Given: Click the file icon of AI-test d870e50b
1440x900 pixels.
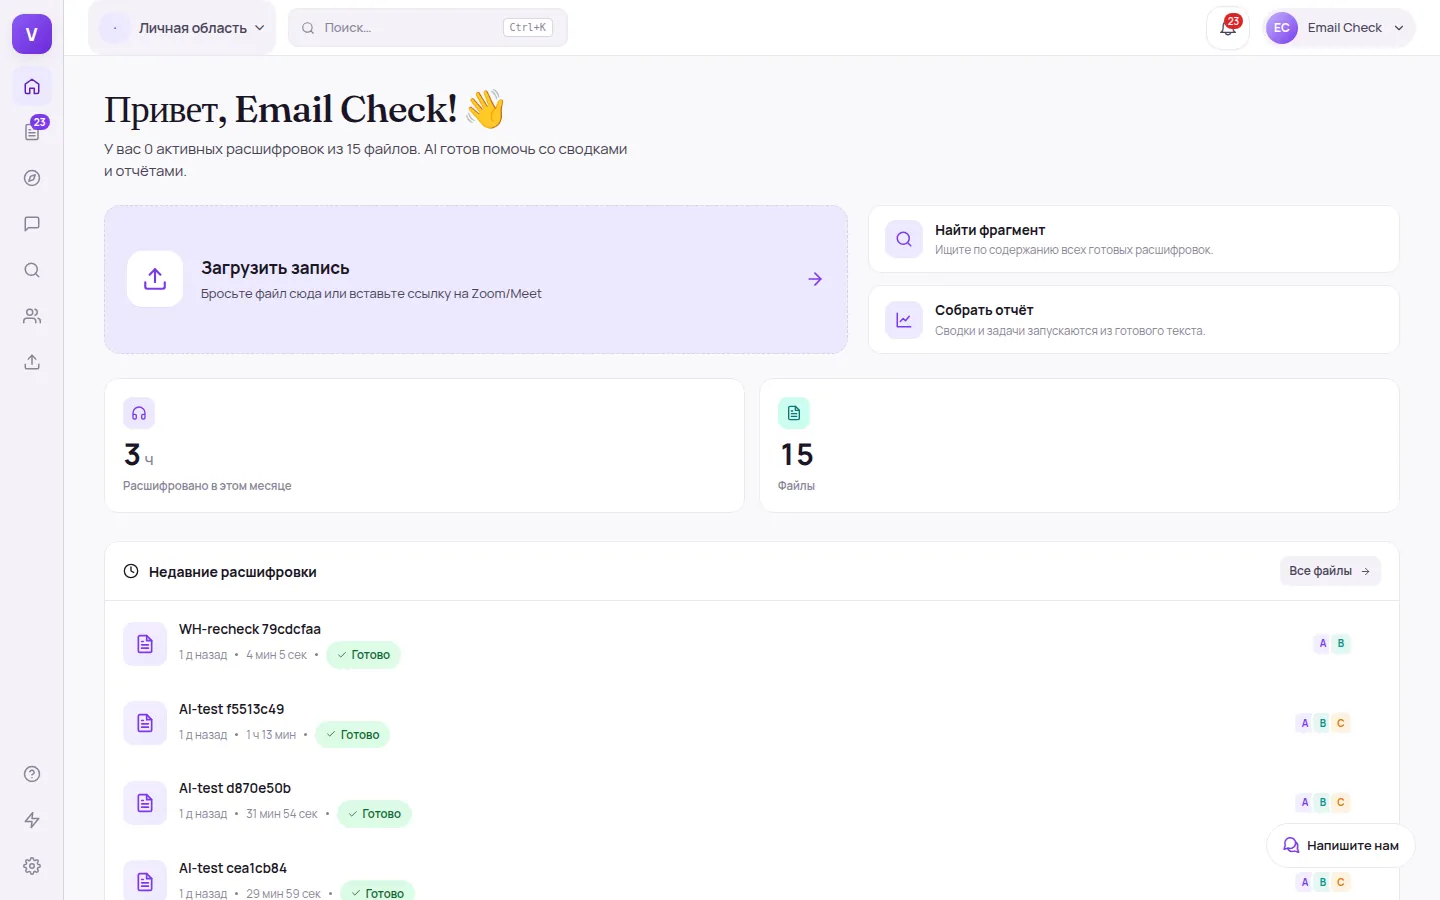Looking at the screenshot, I should tap(145, 803).
